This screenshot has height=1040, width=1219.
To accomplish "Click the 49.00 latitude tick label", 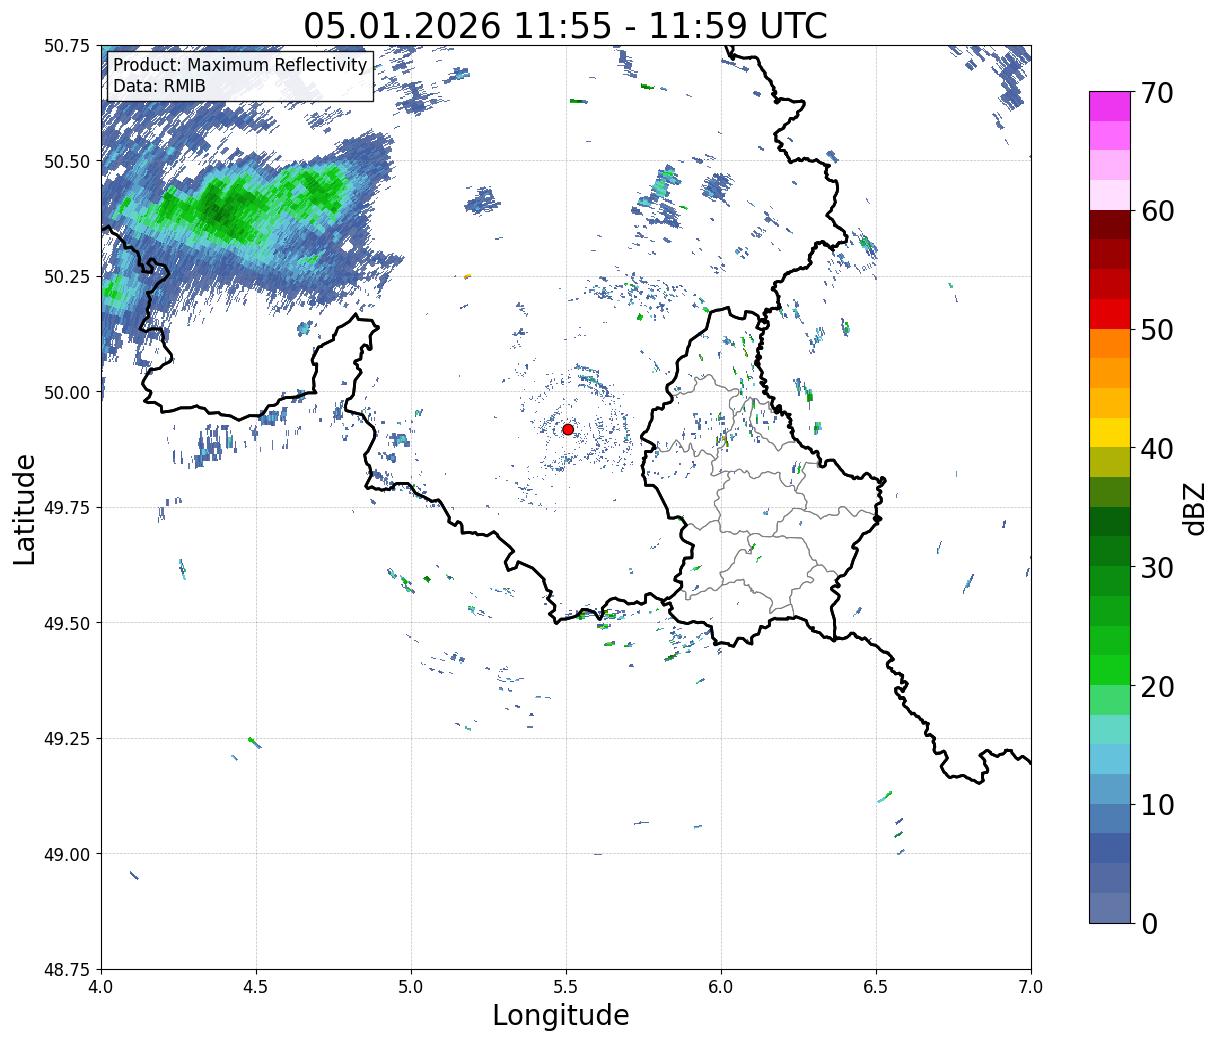I will pos(67,854).
